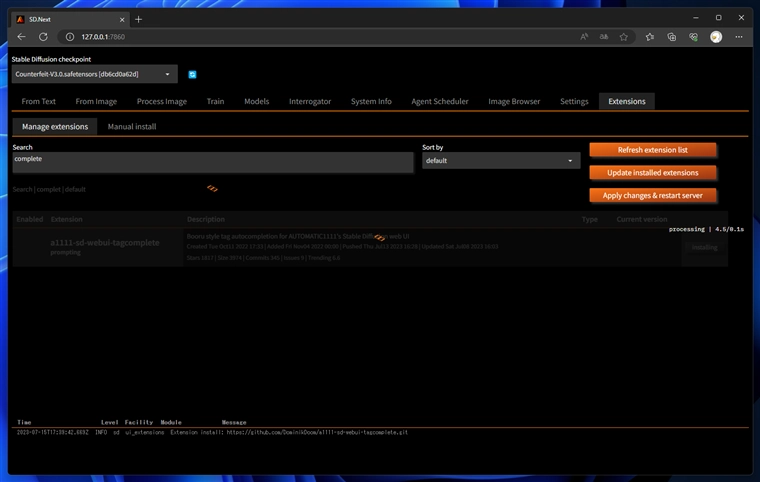Click the browser back arrow
This screenshot has height=482, width=760.
tap(21, 37)
